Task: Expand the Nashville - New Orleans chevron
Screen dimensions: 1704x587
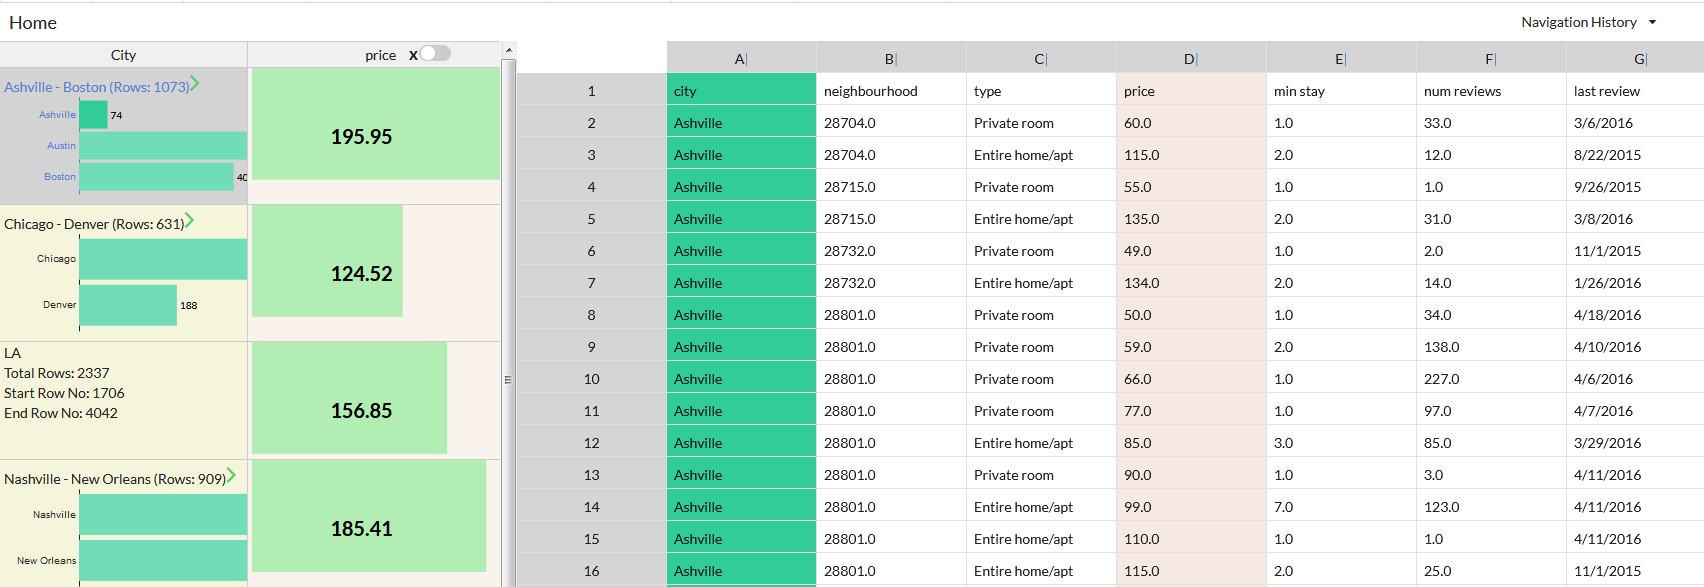Action: pyautogui.click(x=231, y=476)
